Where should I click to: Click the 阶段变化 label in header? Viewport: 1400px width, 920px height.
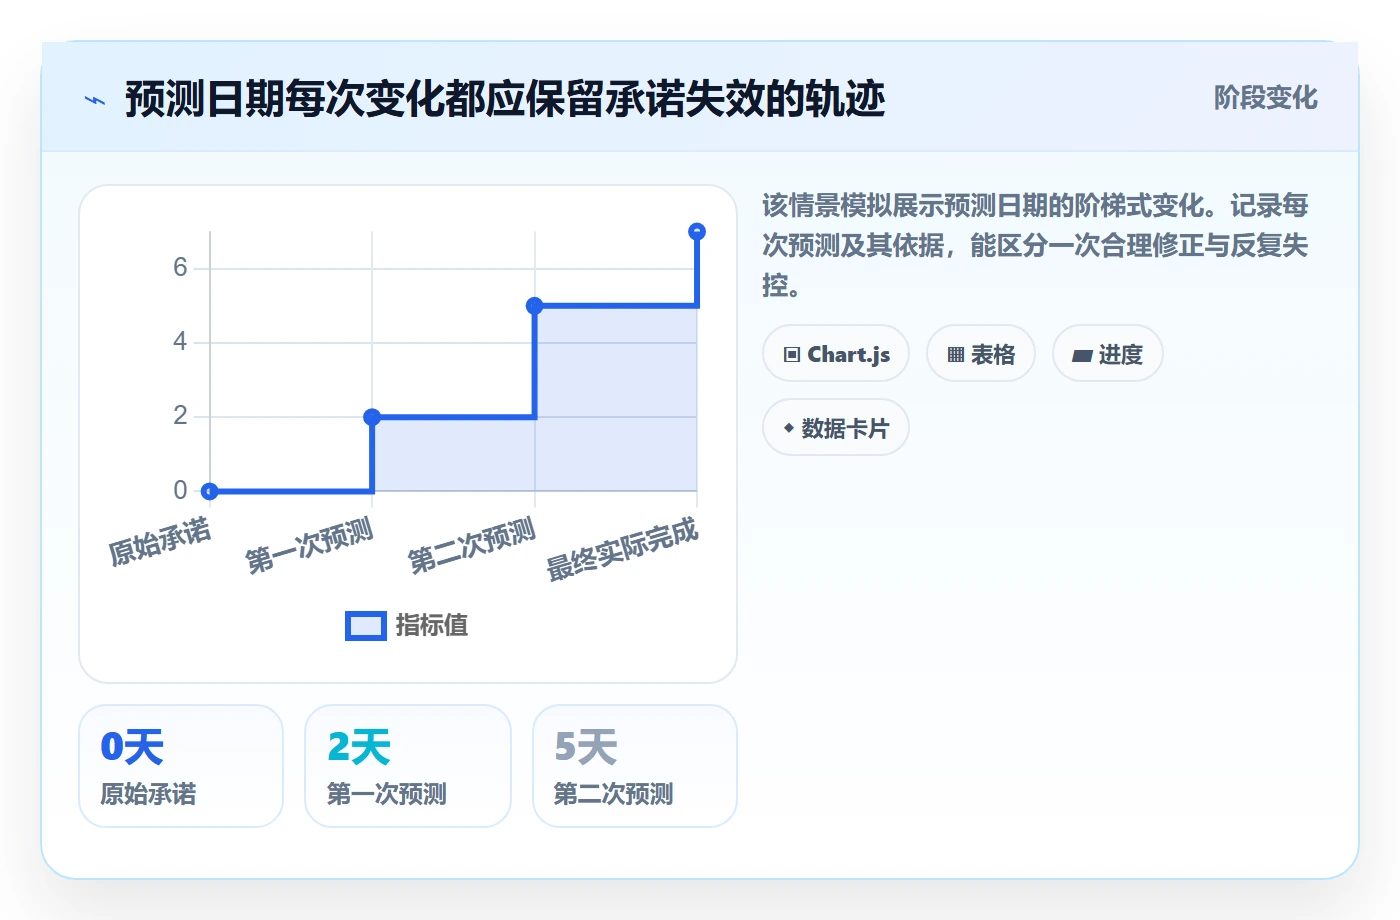click(1265, 98)
